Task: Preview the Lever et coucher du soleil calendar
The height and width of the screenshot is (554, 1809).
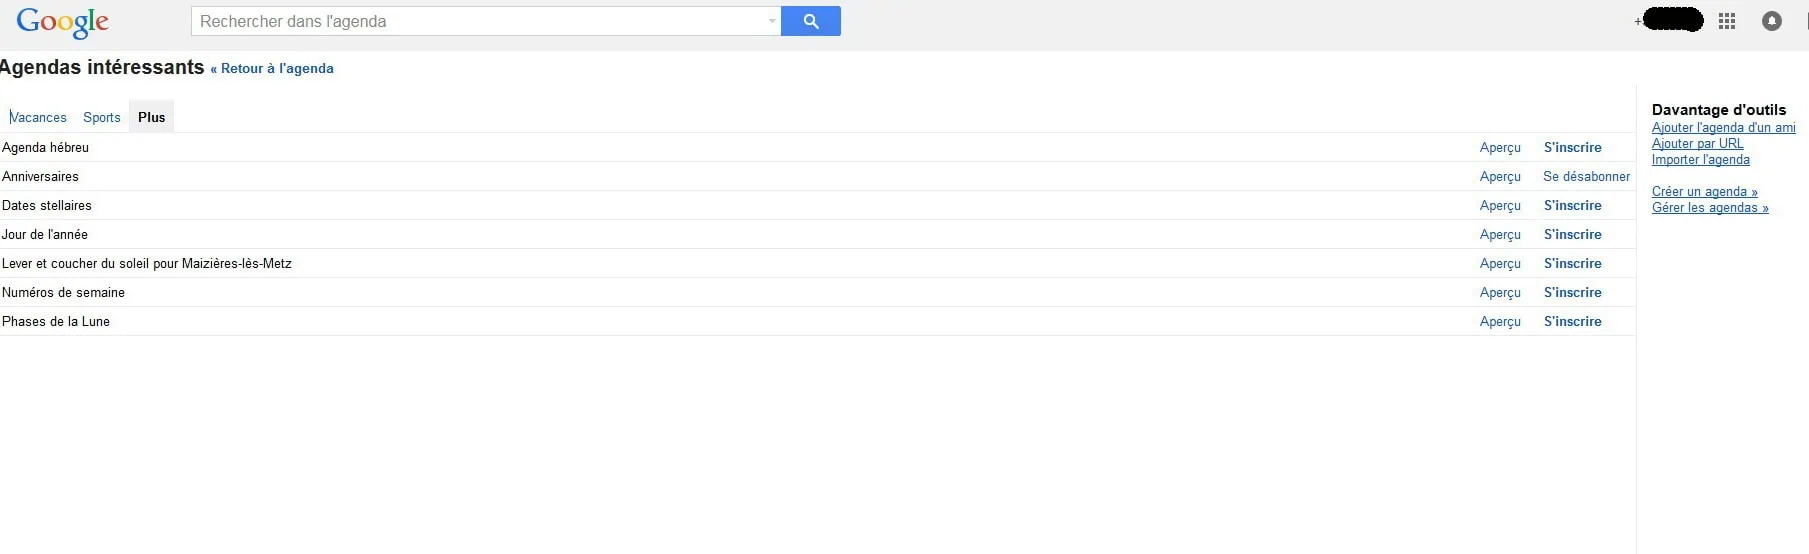Action: 1500,264
